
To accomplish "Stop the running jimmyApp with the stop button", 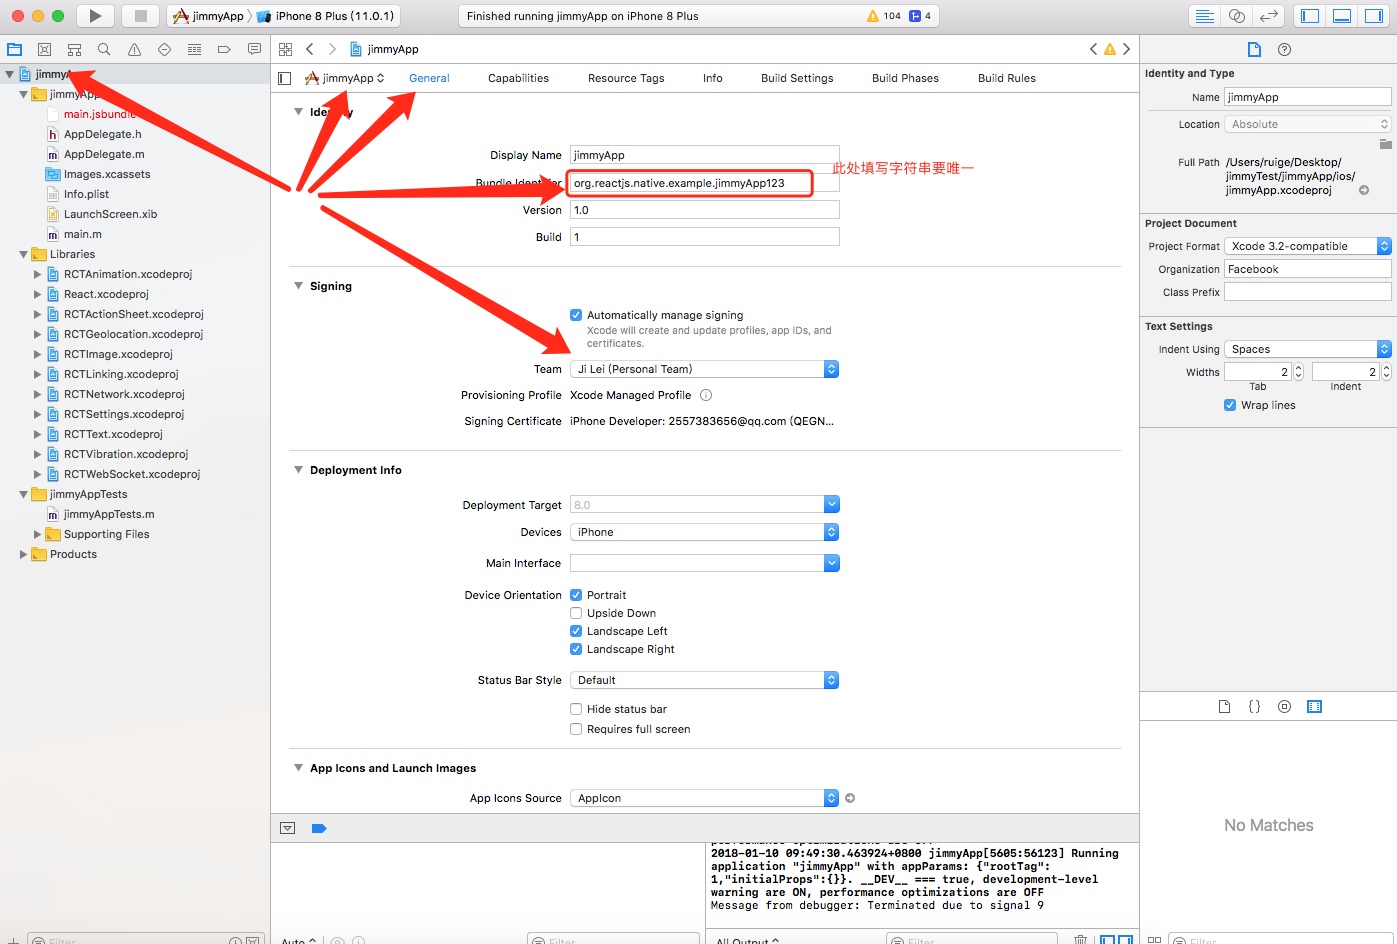I will click(138, 15).
